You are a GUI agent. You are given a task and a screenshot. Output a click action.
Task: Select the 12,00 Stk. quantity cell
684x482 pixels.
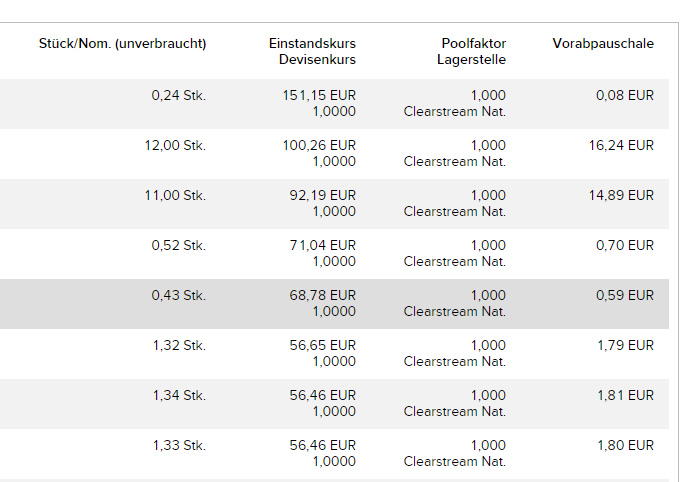[x=175, y=146]
